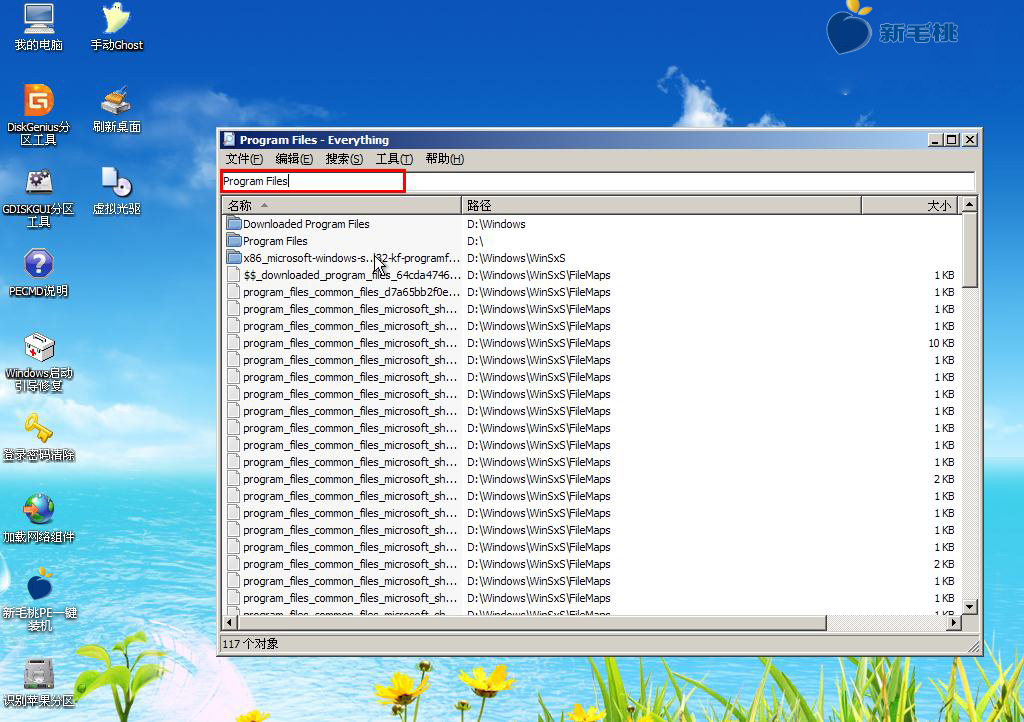Minimize the Everything window

coord(935,140)
